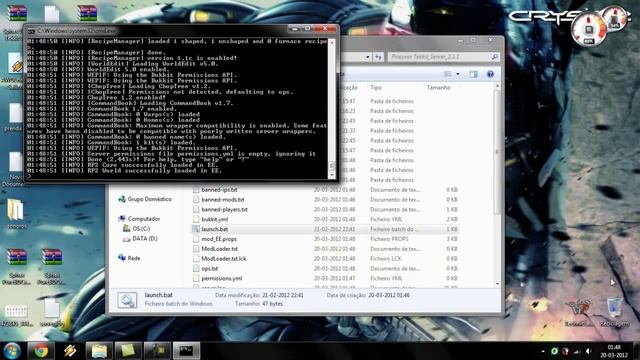The image size is (640, 360).
Task: Click the launch.bat thumbnail in details pane
Action: tap(127, 300)
